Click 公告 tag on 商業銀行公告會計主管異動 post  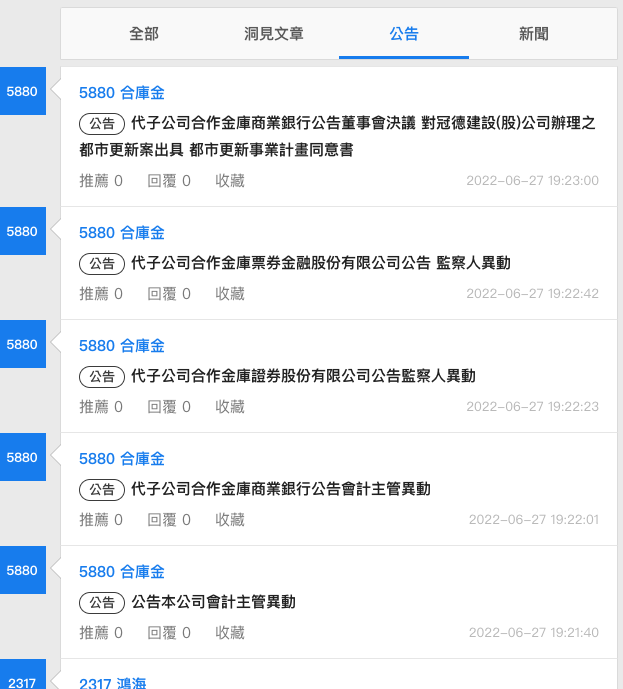click(x=102, y=490)
